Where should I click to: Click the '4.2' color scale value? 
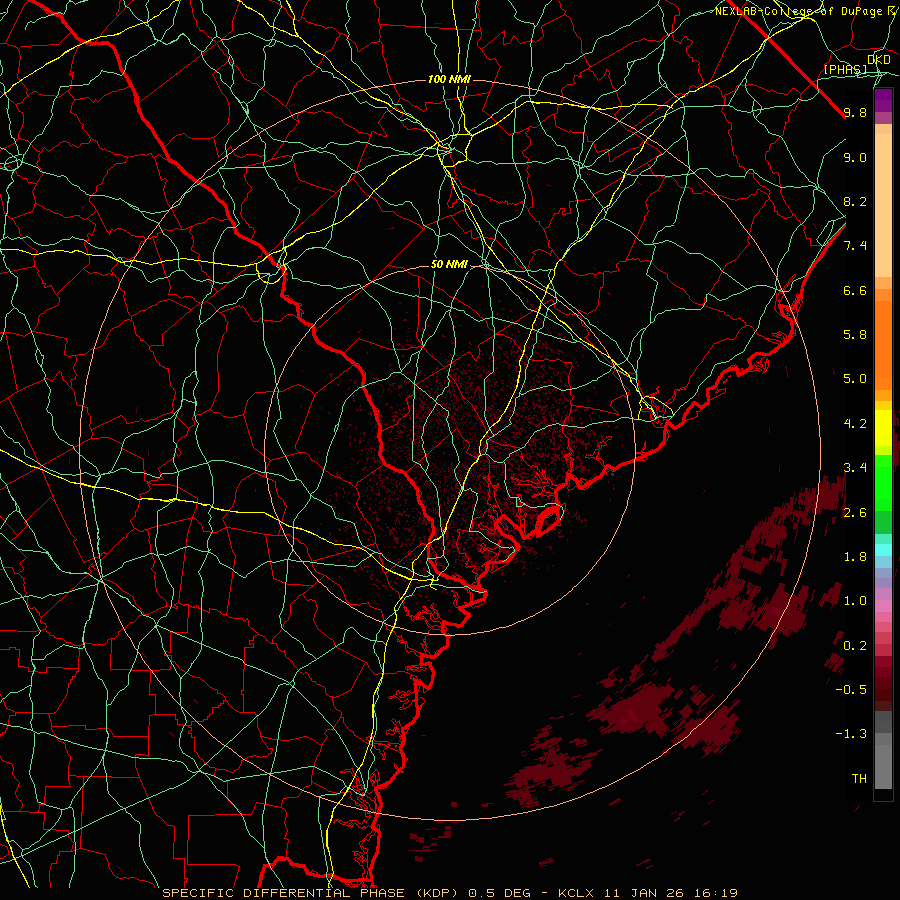click(855, 424)
